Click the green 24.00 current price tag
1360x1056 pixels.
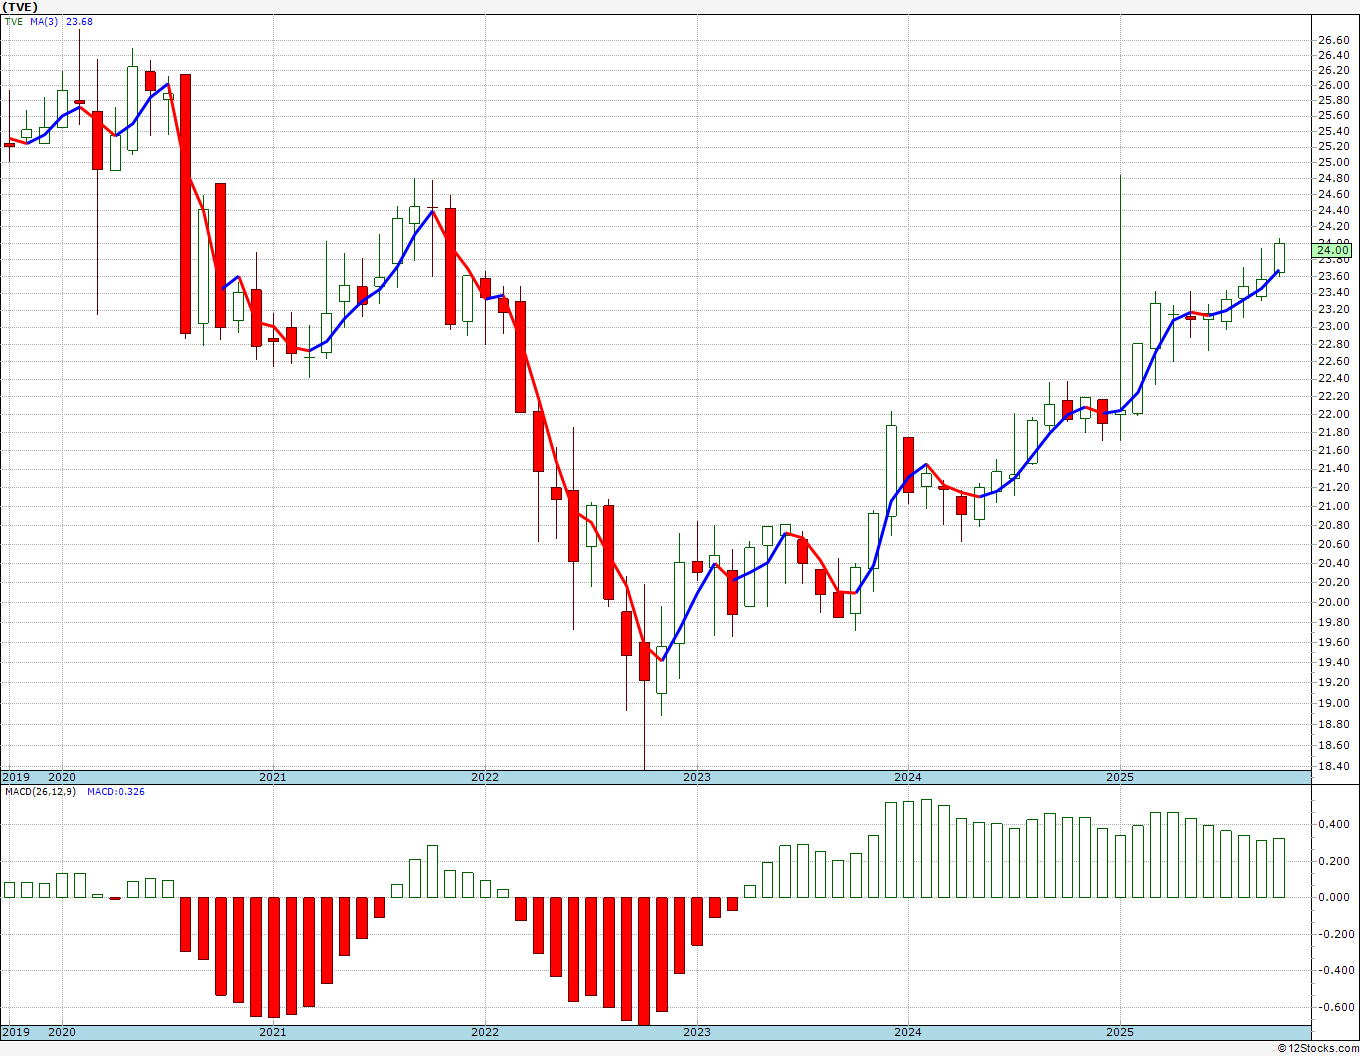(1334, 250)
